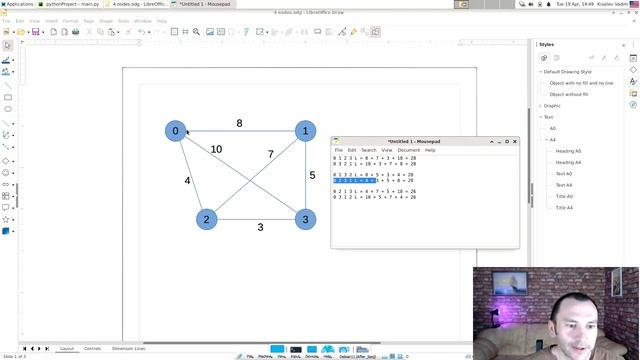Image resolution: width=640 pixels, height=360 pixels.
Task: Select the Title A4 style
Action: (564, 208)
